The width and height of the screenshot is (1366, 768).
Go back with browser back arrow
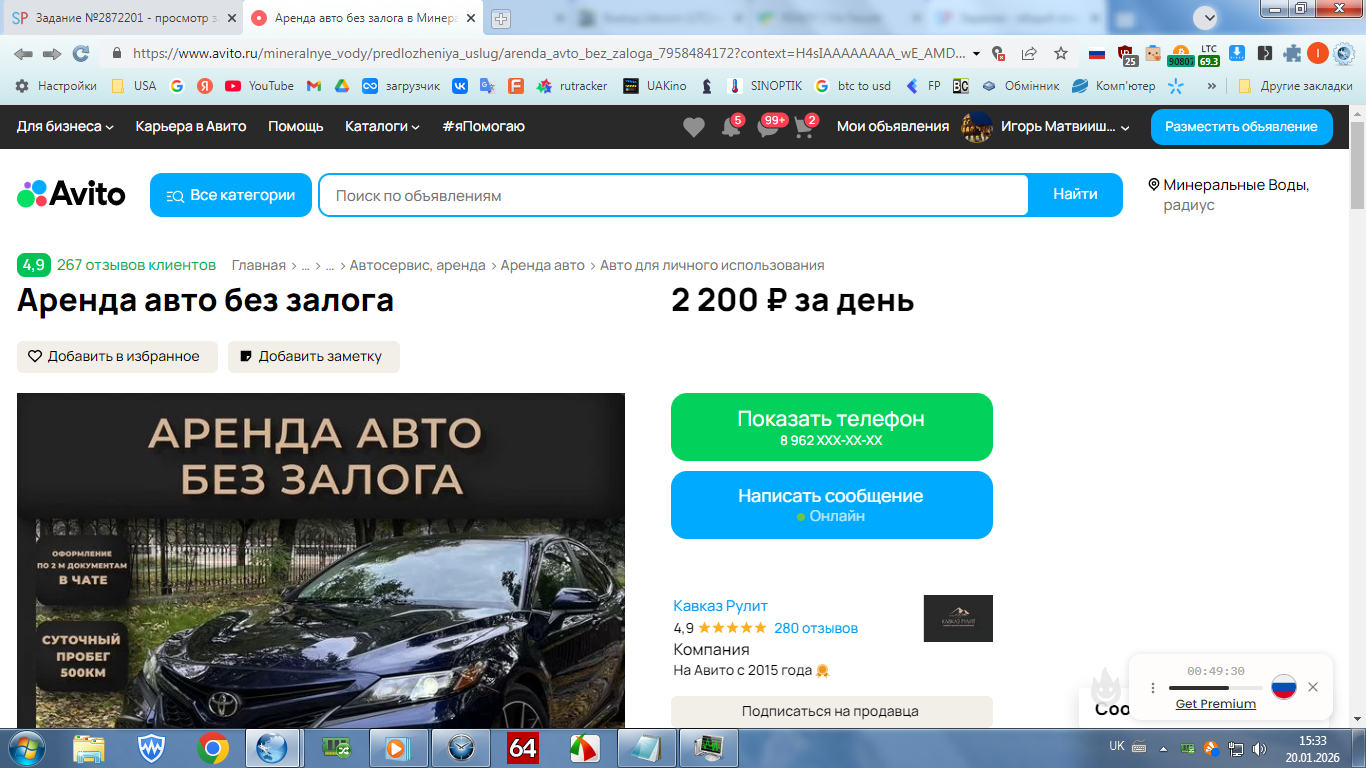23,54
